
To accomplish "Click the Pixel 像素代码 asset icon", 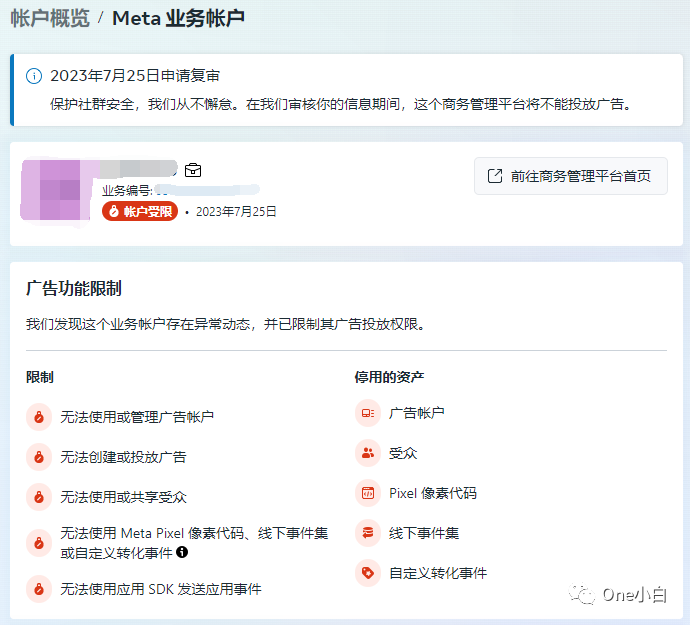I will coord(368,493).
